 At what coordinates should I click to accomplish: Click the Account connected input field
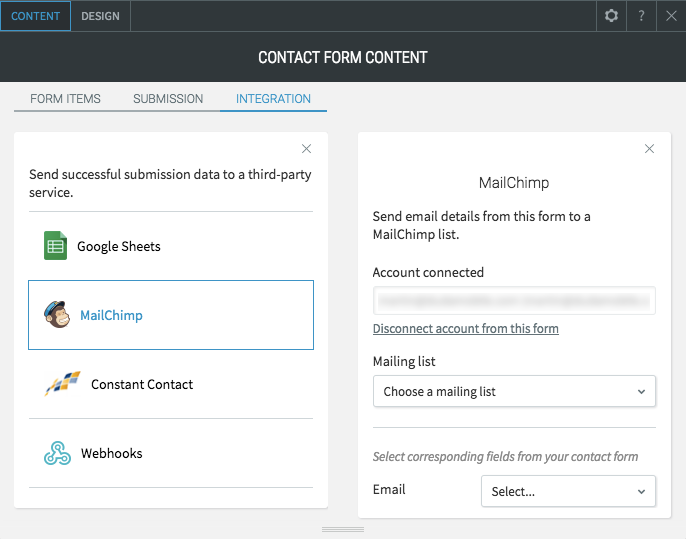pyautogui.click(x=514, y=301)
